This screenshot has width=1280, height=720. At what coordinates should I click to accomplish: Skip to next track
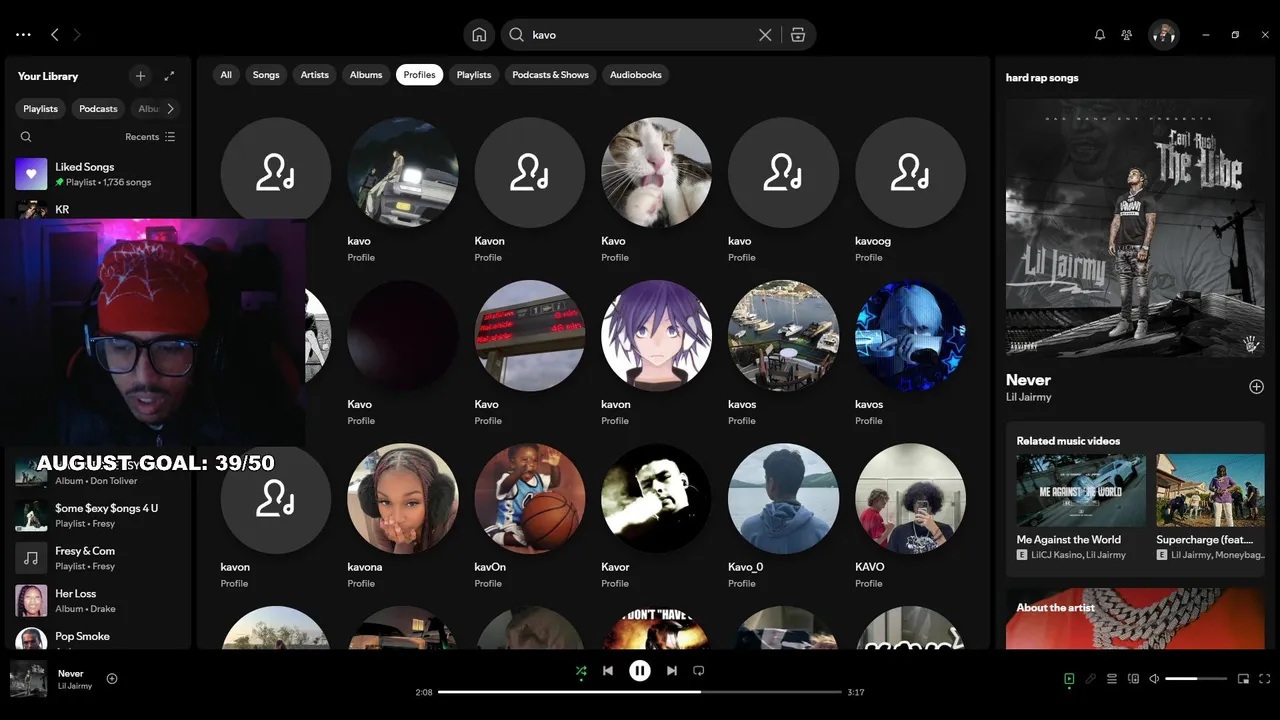[672, 671]
